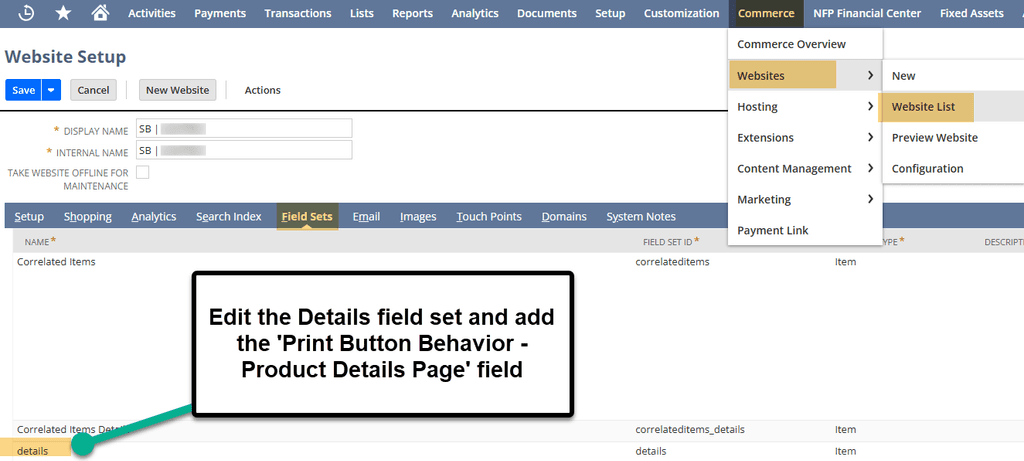Switch to the Field Sets subtab

307,216
